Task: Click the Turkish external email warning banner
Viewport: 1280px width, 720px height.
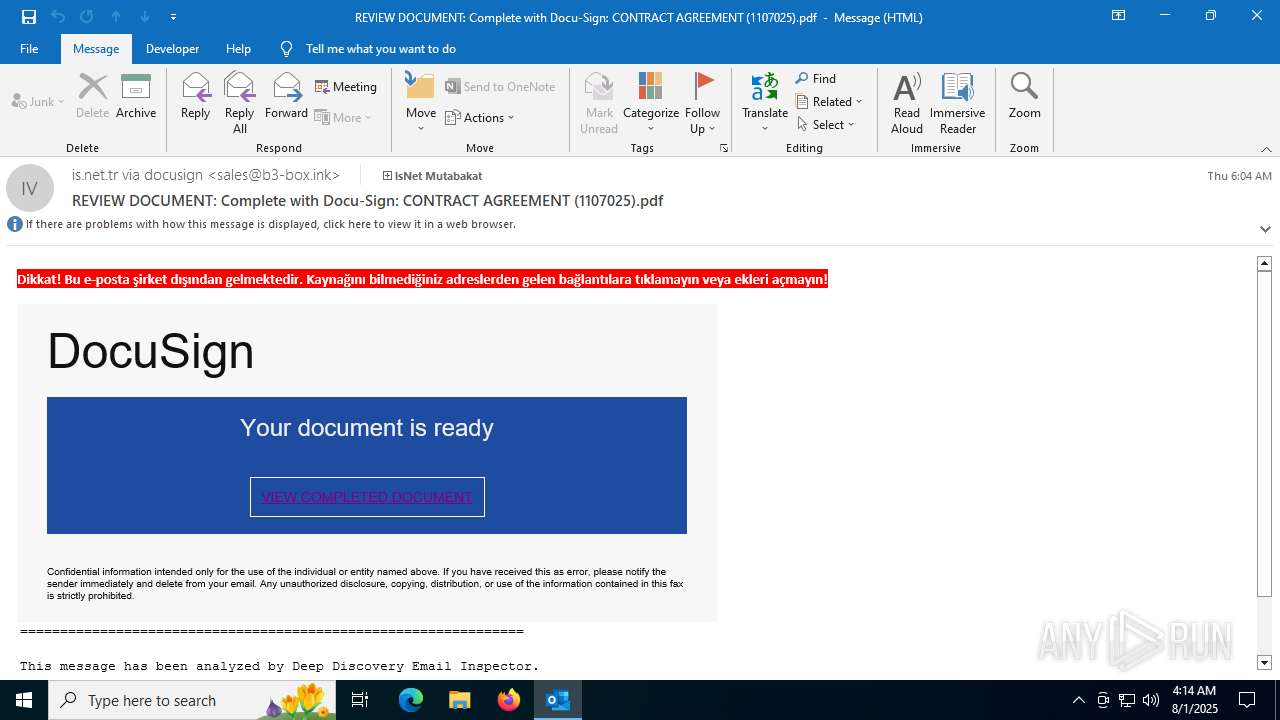Action: click(x=423, y=279)
